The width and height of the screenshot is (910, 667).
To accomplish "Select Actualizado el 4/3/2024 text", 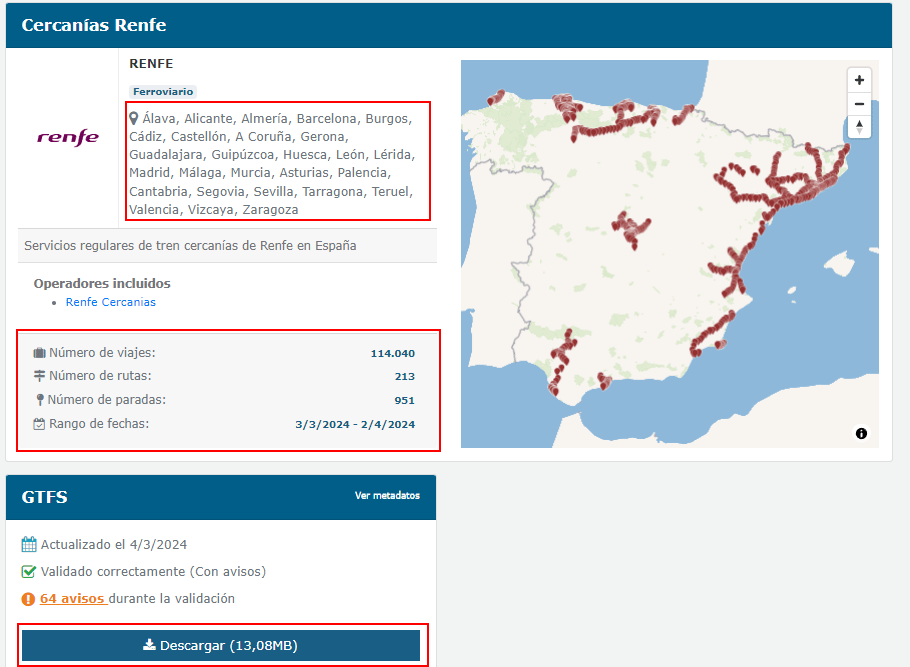I will tap(114, 545).
